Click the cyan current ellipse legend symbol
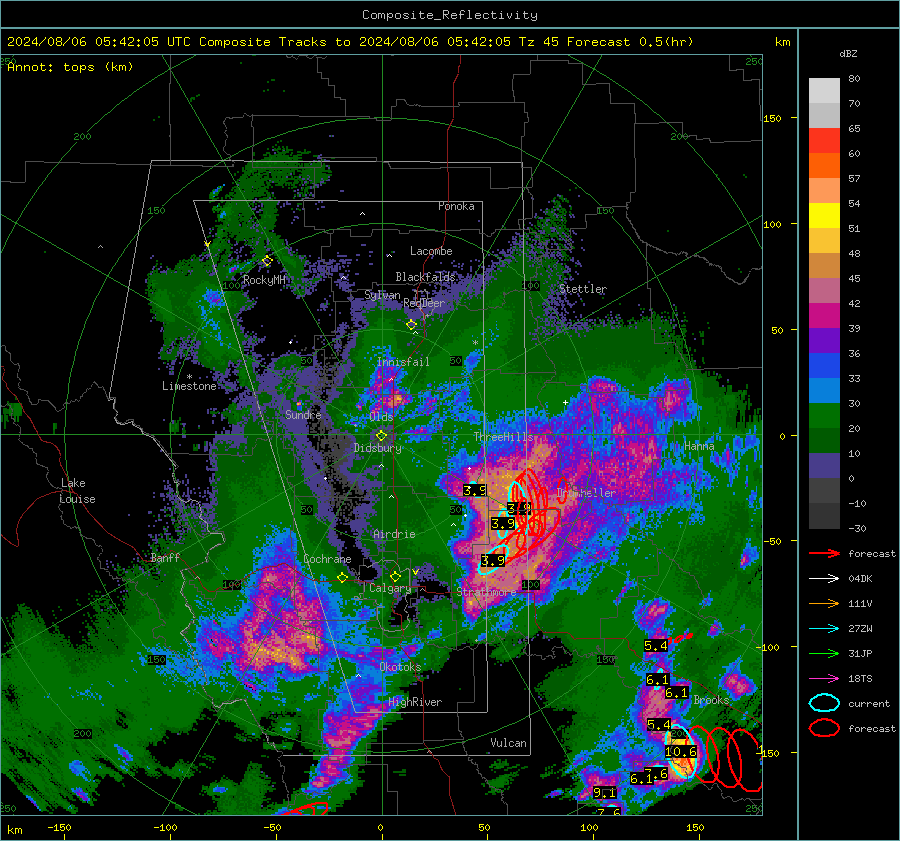Screen dimensions: 900x841 pos(824,703)
